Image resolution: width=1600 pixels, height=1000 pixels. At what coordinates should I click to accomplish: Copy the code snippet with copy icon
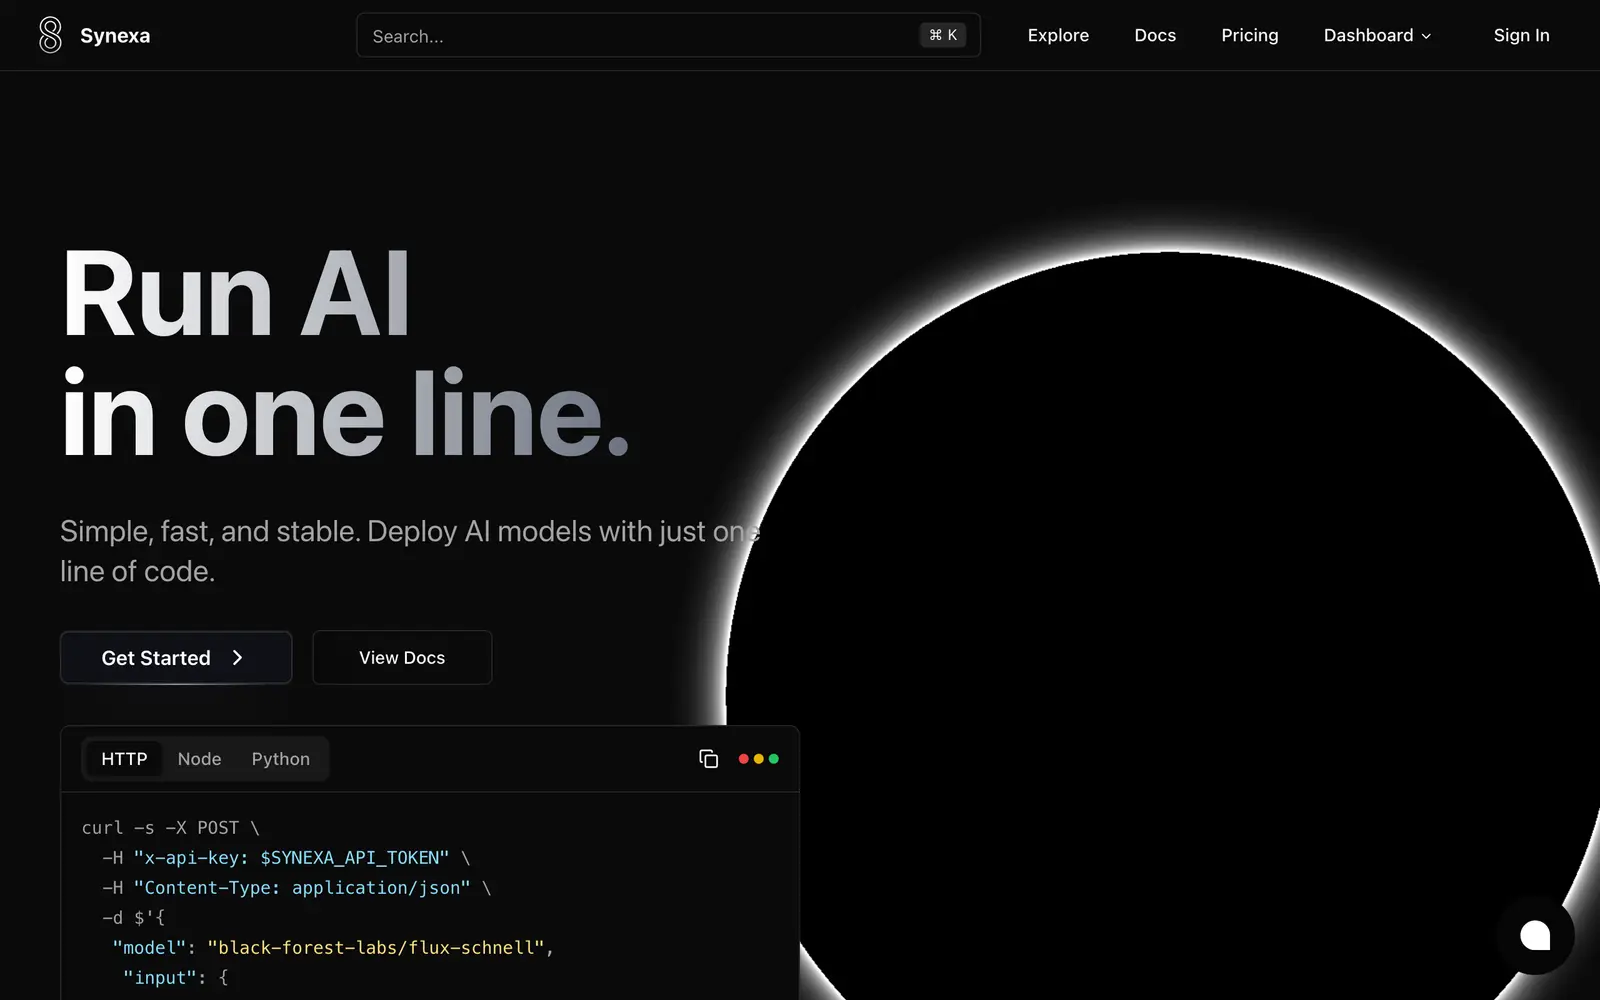point(708,759)
